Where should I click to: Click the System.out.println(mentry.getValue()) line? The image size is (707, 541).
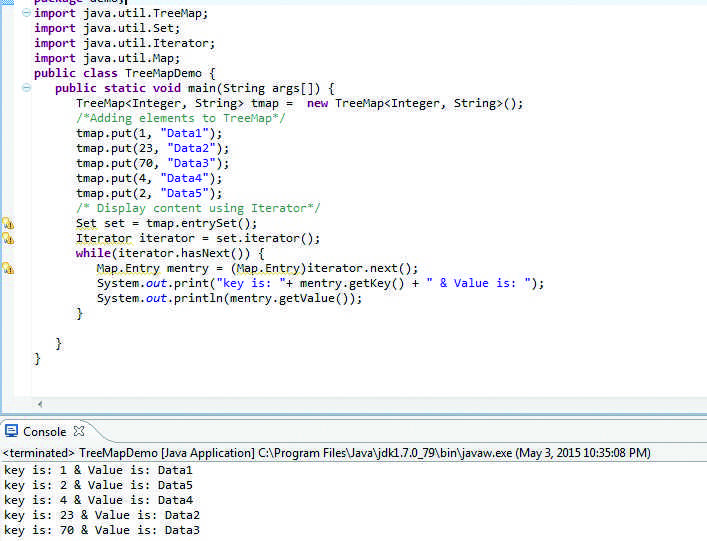pos(229,298)
